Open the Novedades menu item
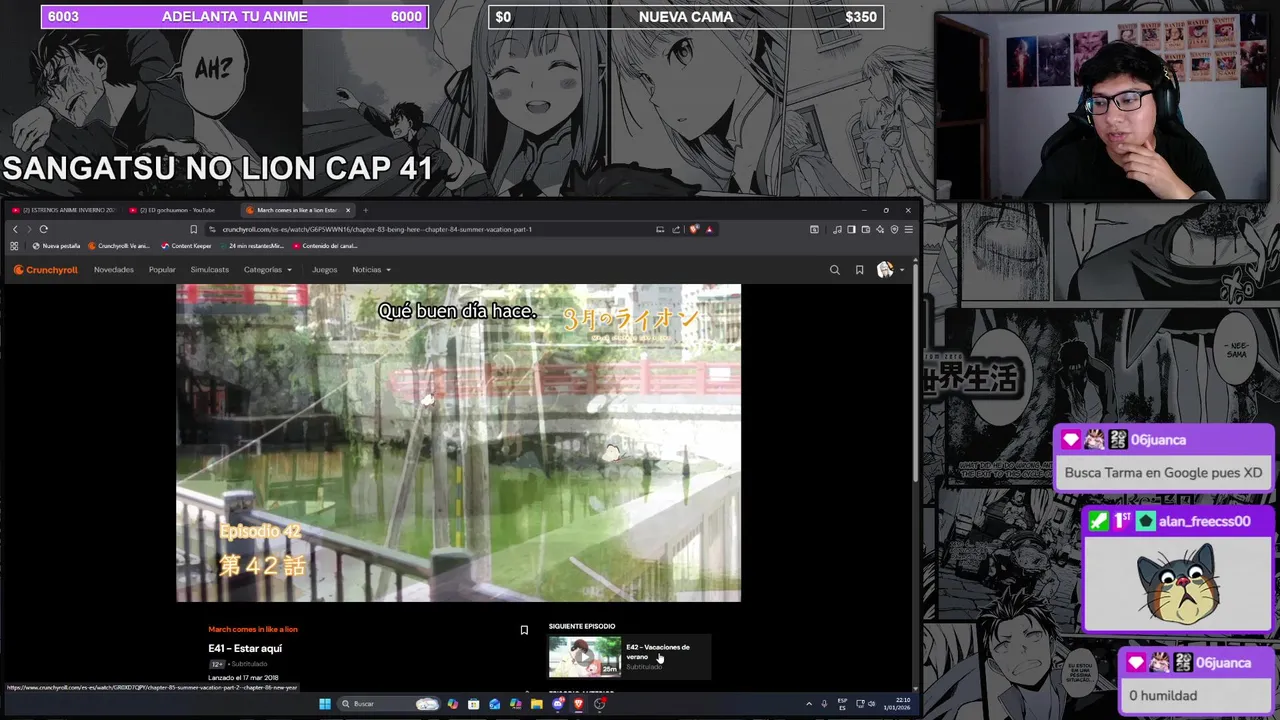The width and height of the screenshot is (1280, 720). tap(114, 270)
